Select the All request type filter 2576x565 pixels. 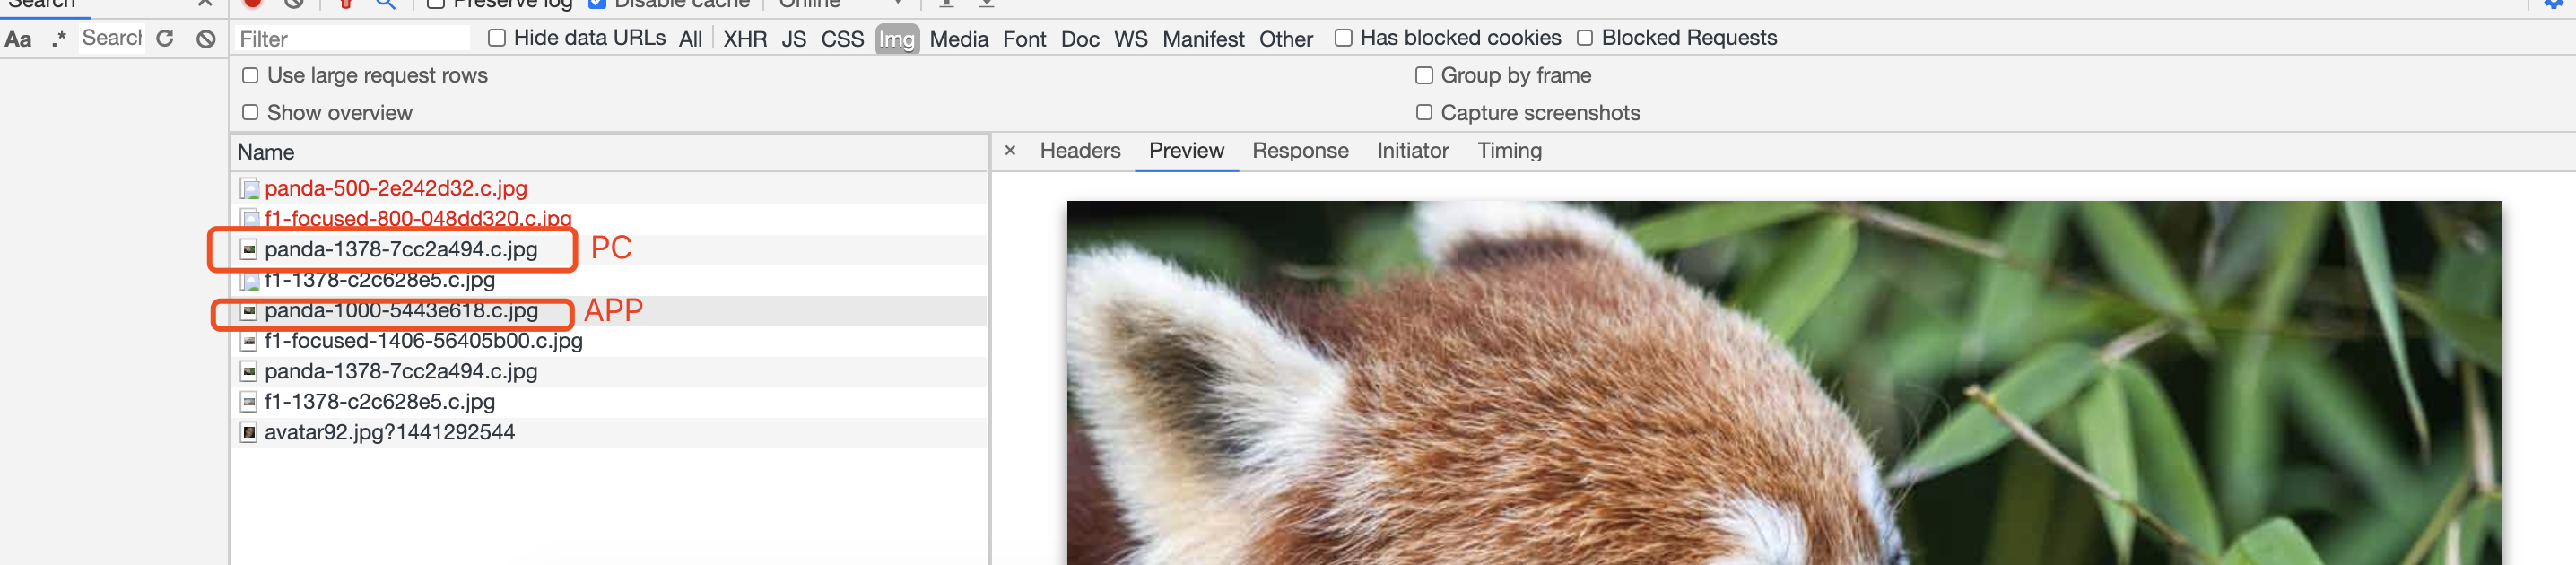pos(690,39)
